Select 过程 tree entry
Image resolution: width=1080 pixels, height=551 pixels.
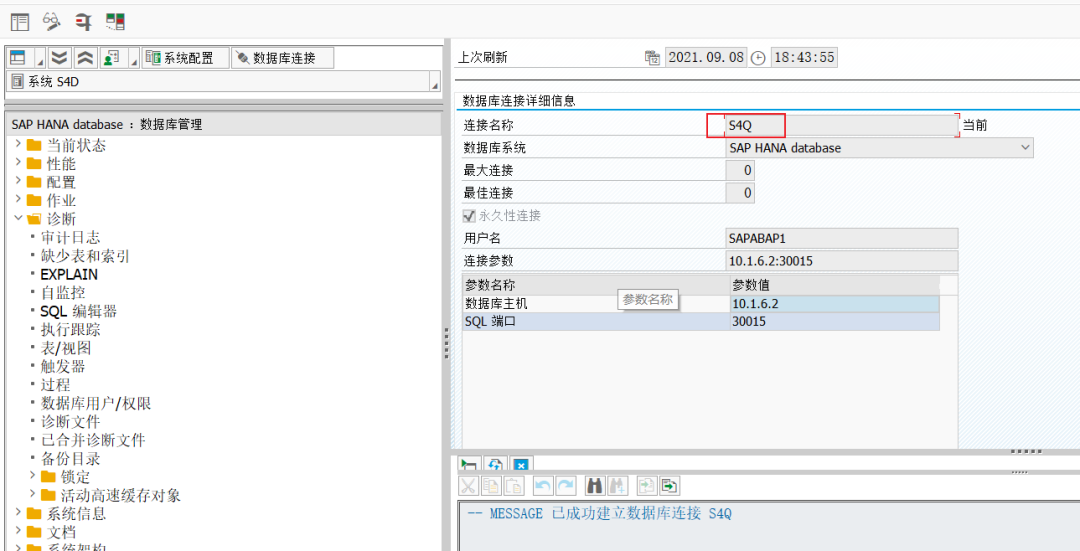[x=55, y=385]
